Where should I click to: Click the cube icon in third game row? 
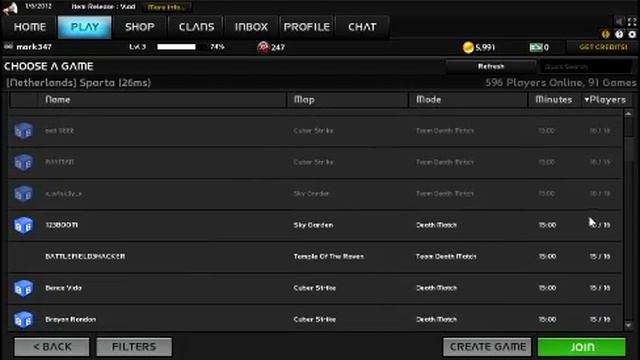(x=23, y=194)
